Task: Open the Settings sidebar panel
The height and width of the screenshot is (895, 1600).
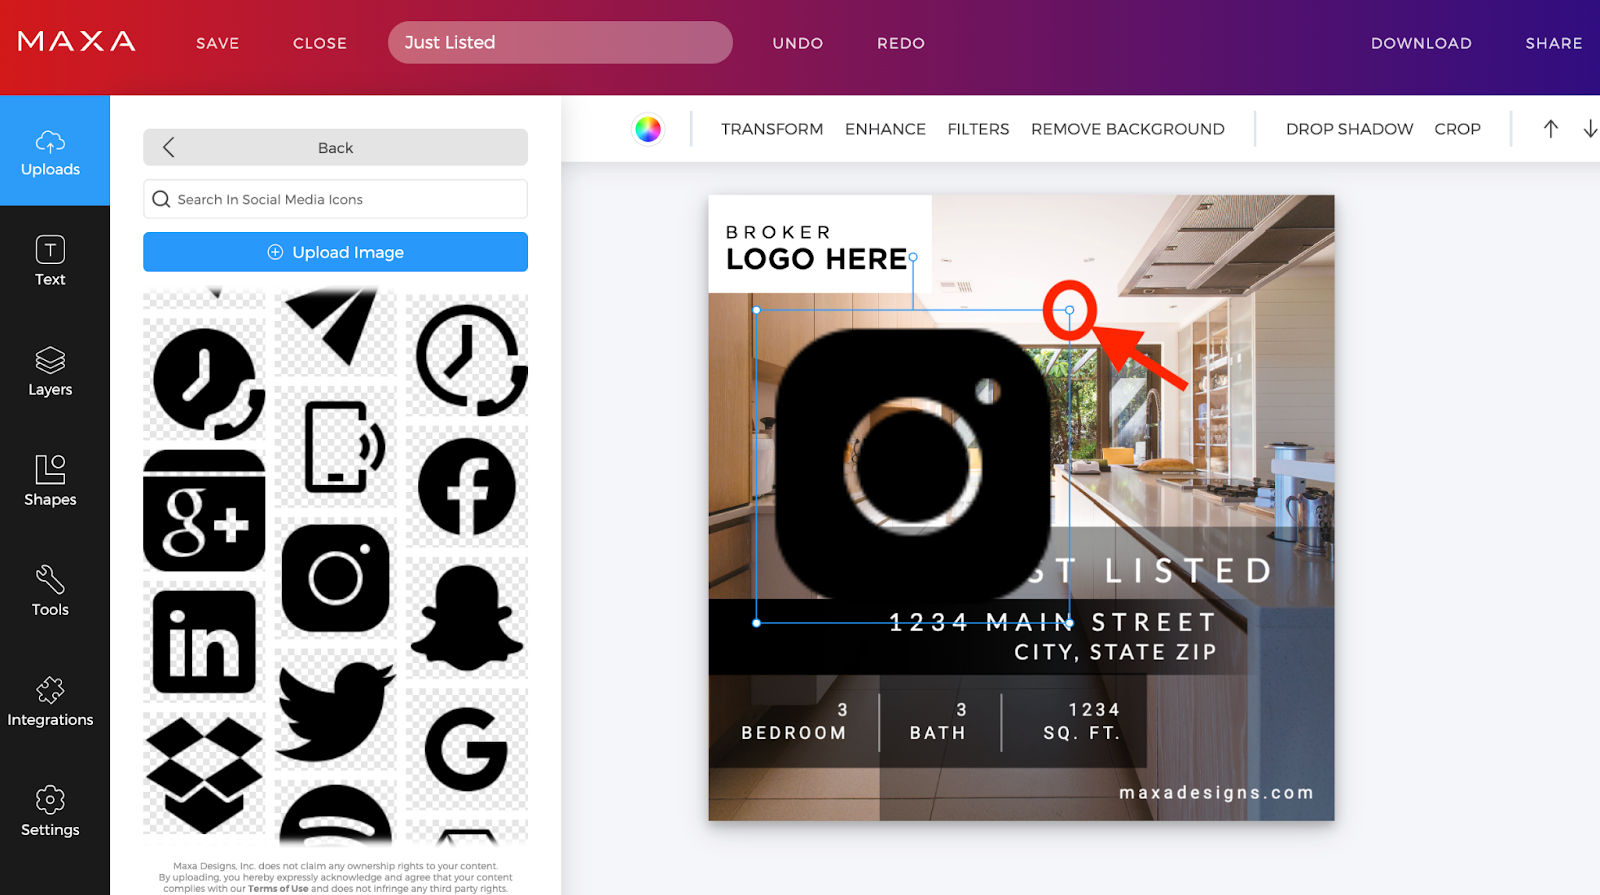Action: click(x=50, y=811)
